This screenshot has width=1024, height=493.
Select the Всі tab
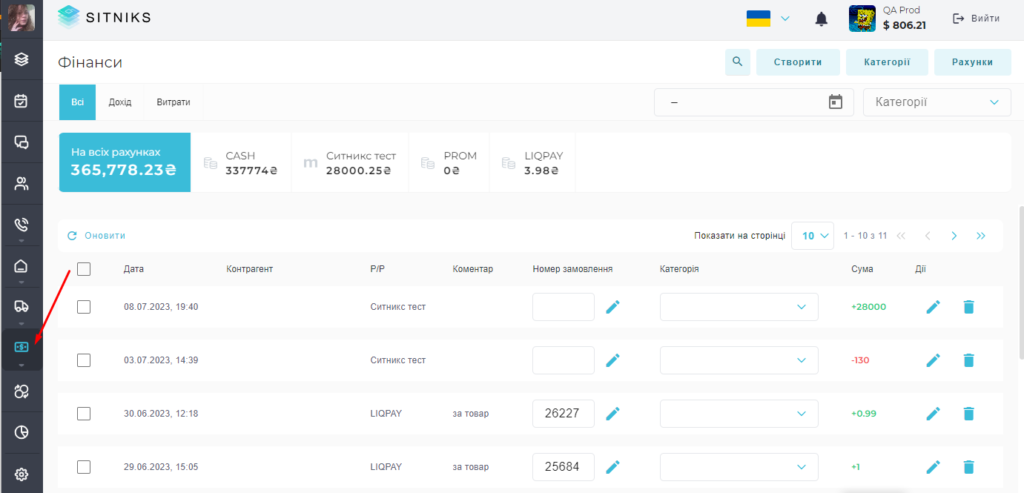pos(78,103)
